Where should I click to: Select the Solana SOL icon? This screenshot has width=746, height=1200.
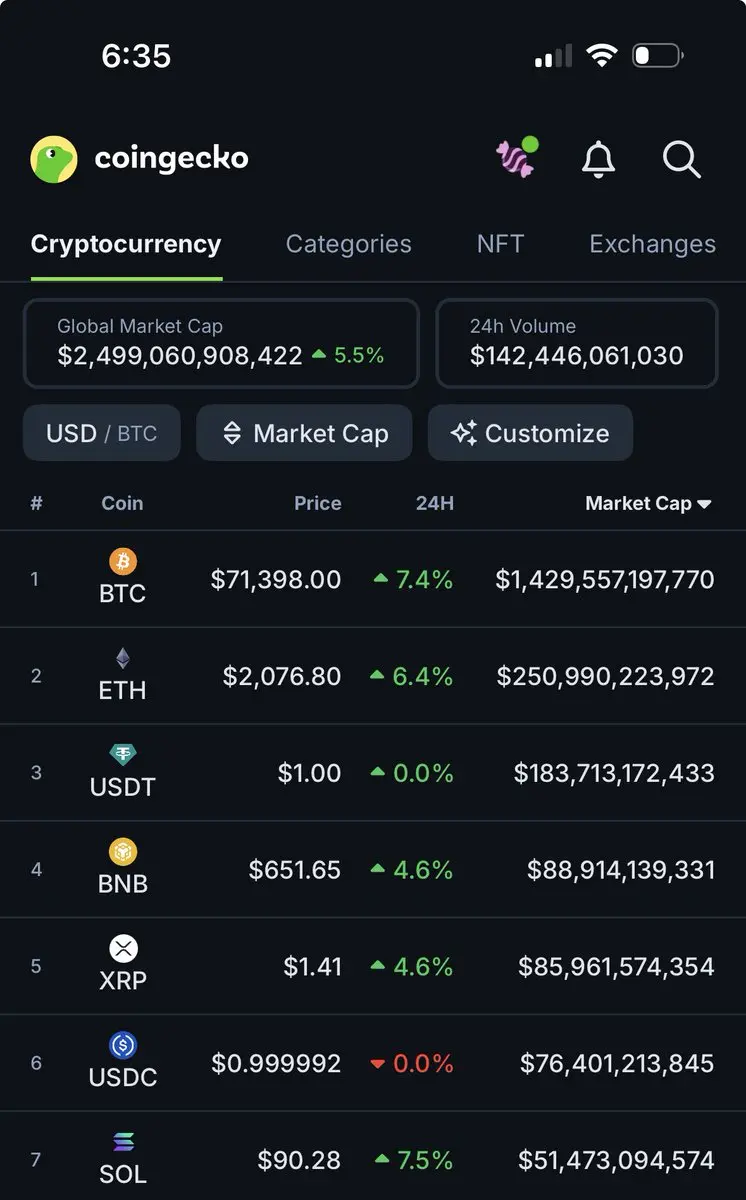pos(123,1142)
